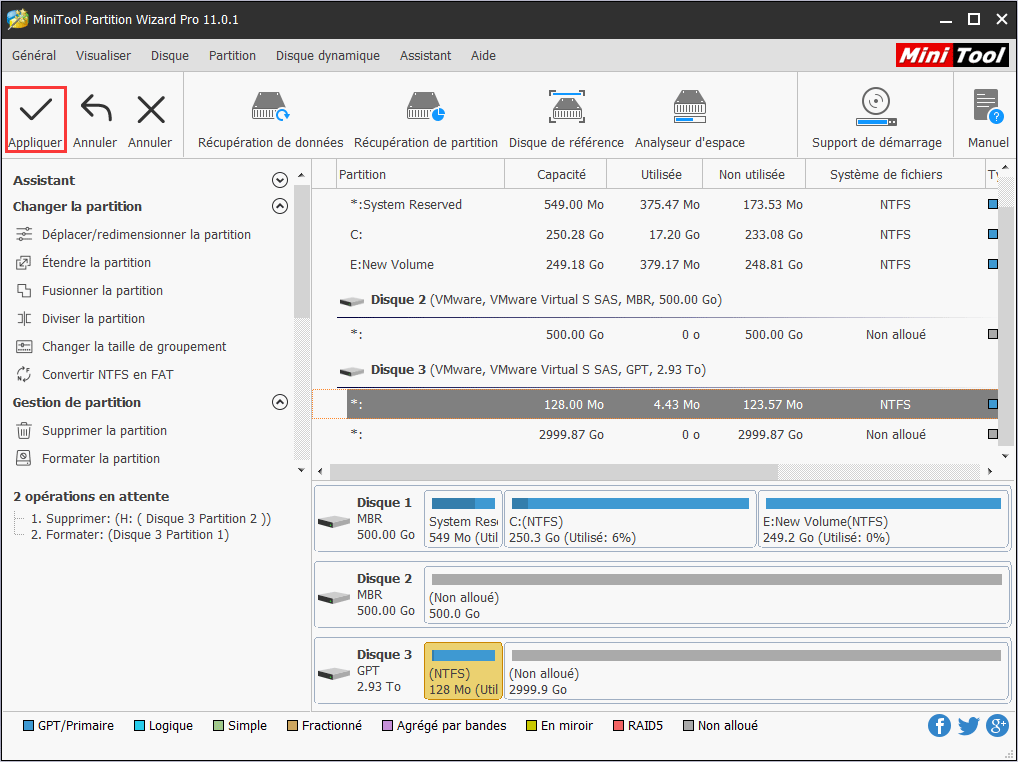Screen dimensions: 1018x762
Task: Click the Étendre la partition icon
Action: pyautogui.click(x=24, y=262)
